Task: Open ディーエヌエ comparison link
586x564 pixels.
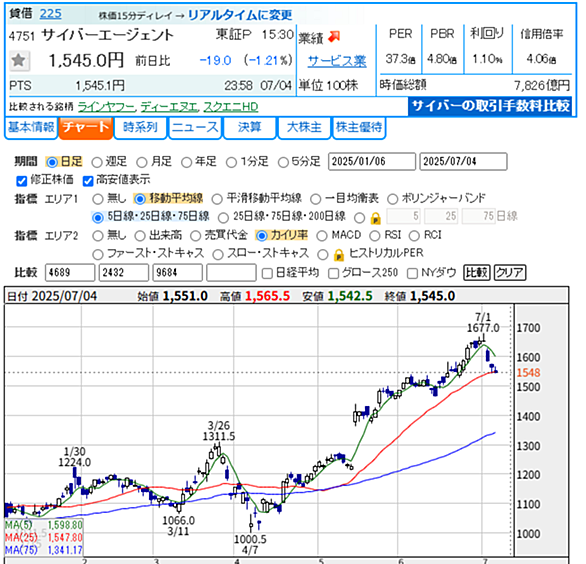Action: [169, 108]
